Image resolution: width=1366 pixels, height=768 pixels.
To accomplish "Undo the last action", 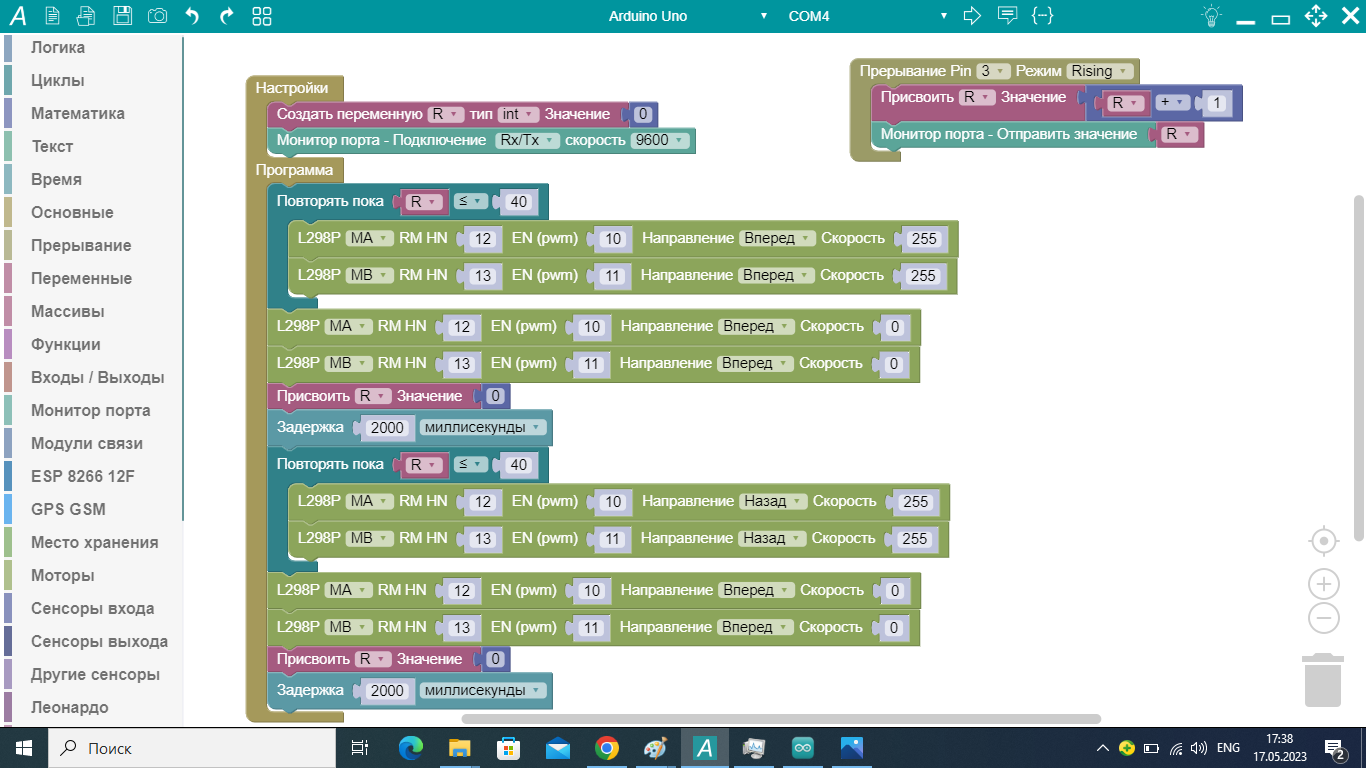I will [x=192, y=16].
